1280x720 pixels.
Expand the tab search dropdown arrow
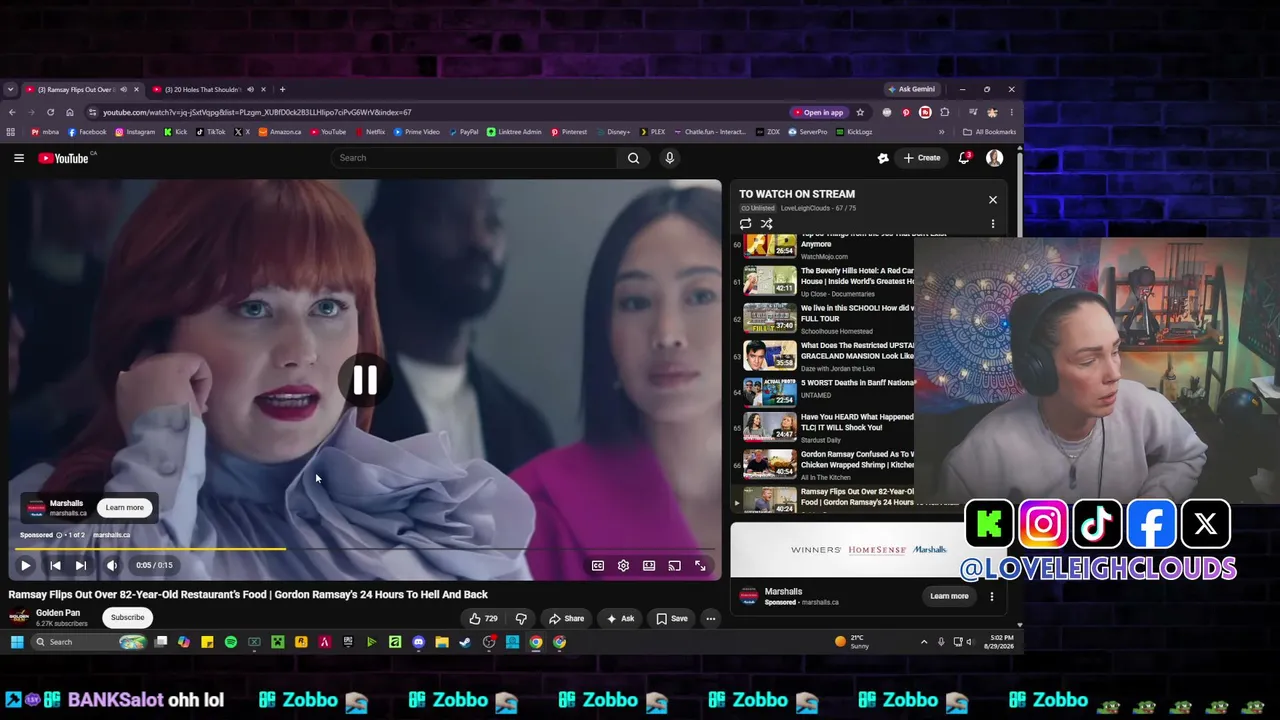pyautogui.click(x=10, y=90)
